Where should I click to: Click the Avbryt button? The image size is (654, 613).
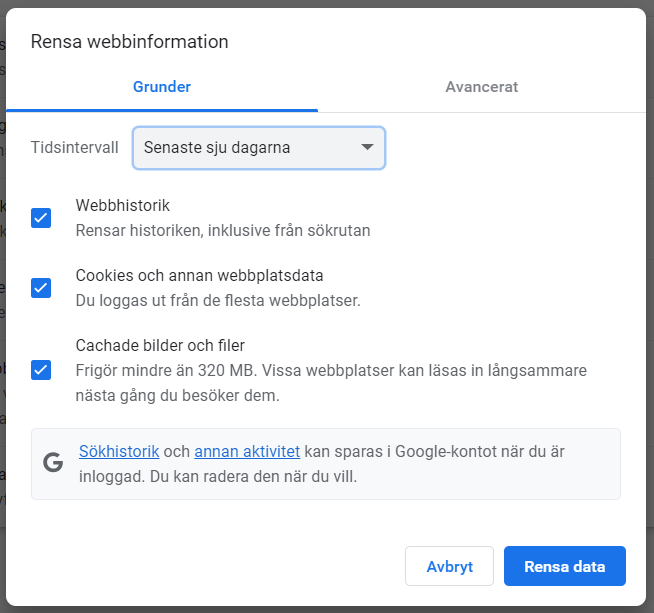[449, 566]
